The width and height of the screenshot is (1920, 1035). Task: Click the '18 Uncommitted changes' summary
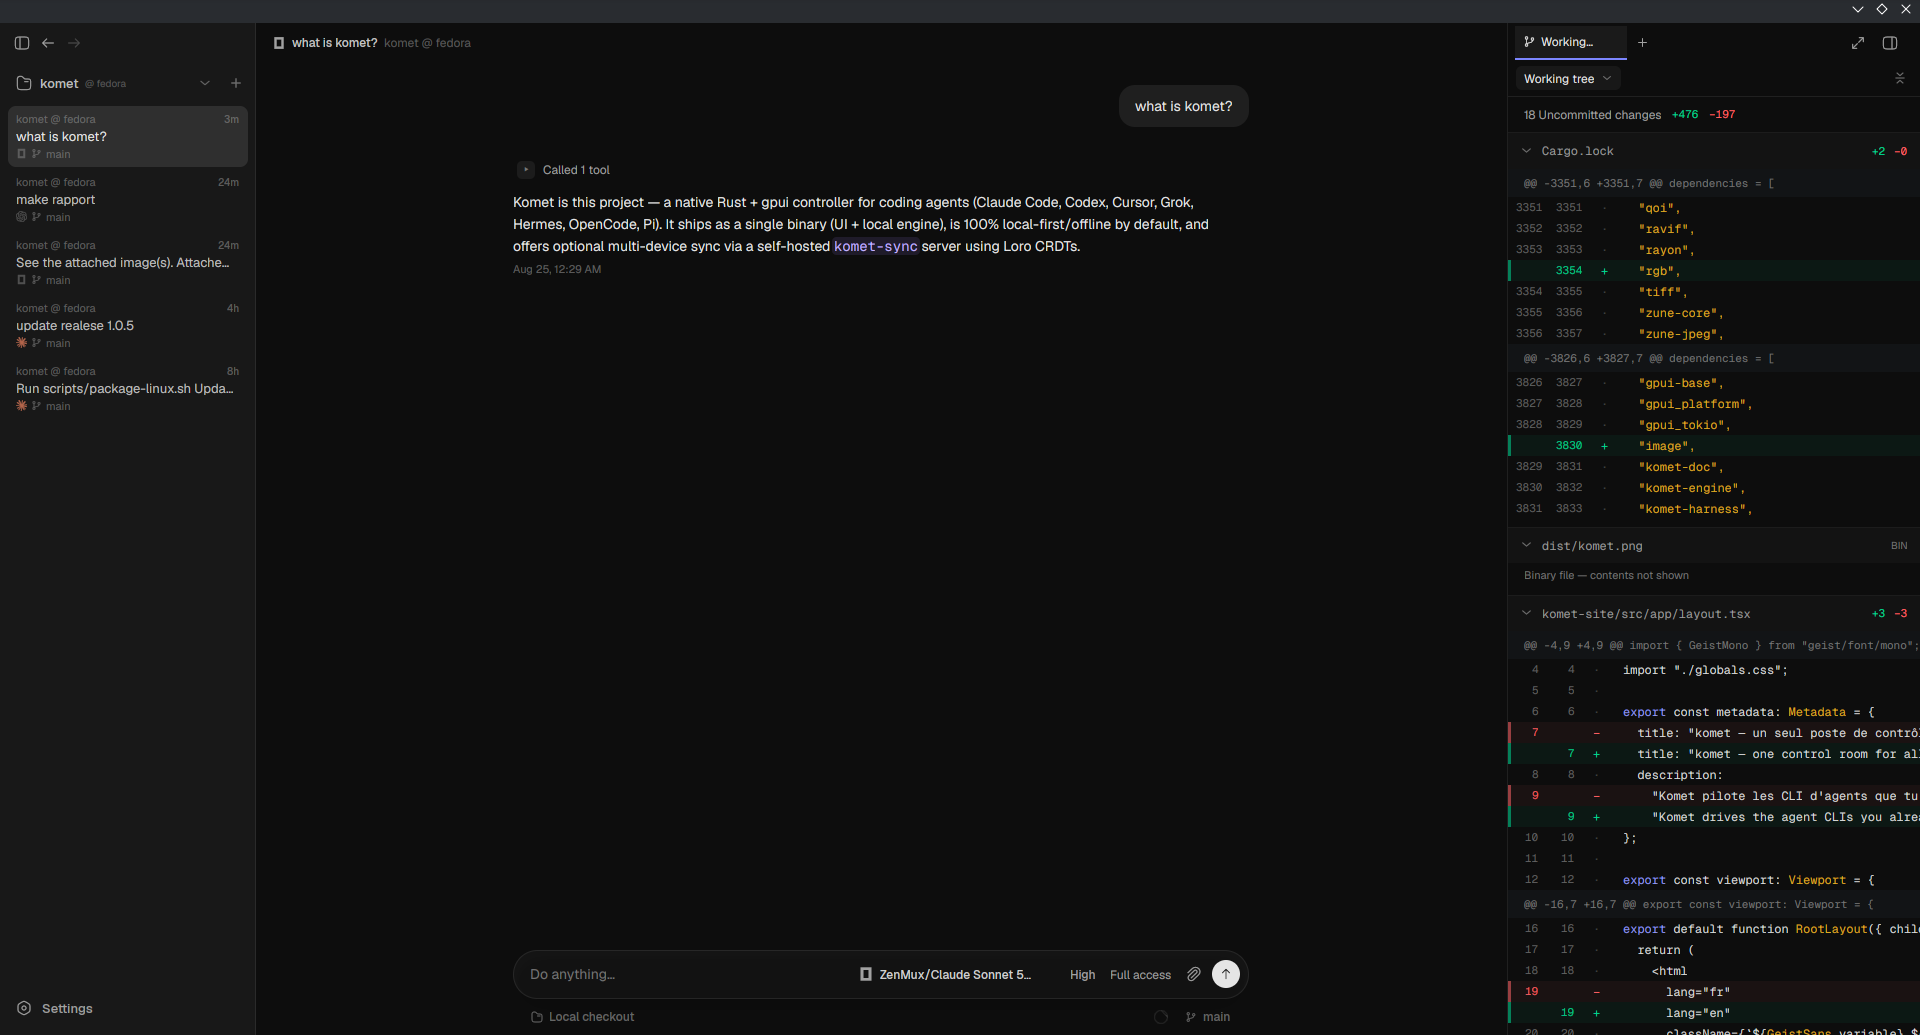[x=1592, y=115]
